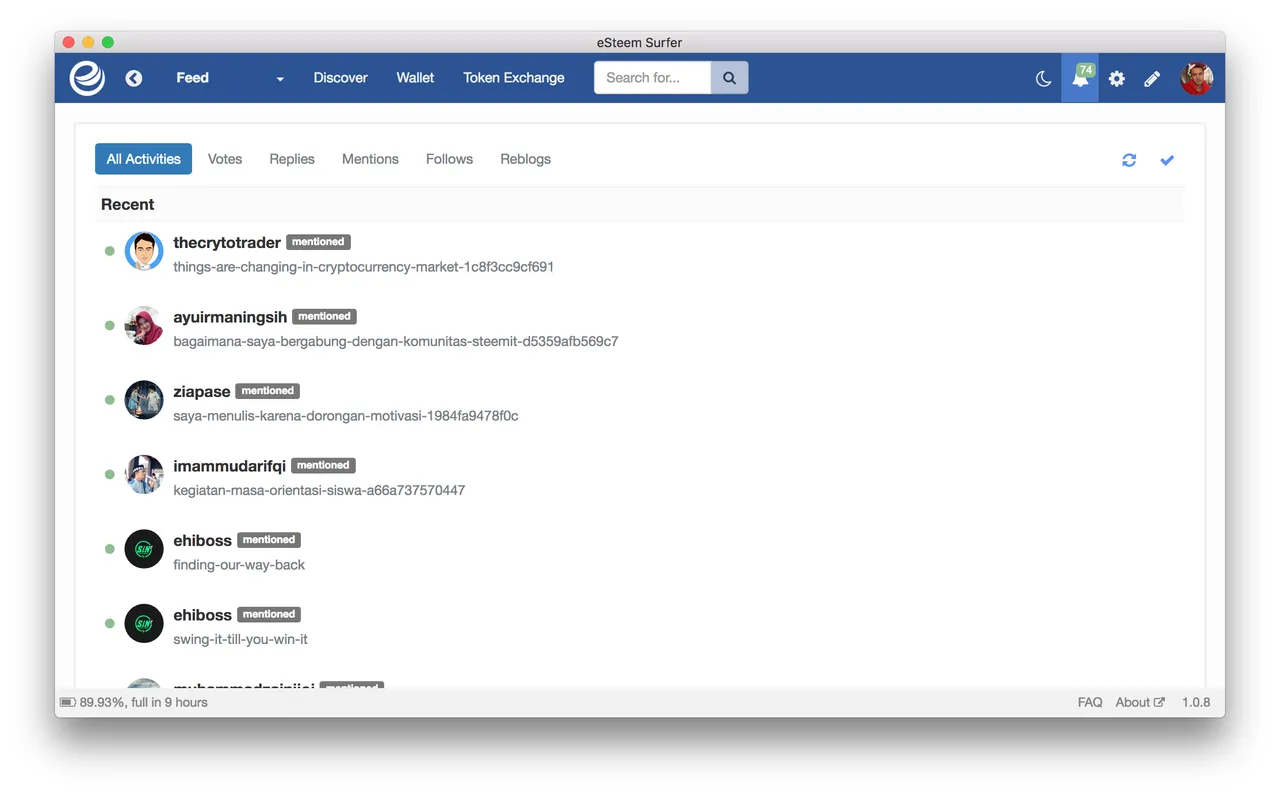
Task: Click the eSteem logo icon
Action: 87,78
